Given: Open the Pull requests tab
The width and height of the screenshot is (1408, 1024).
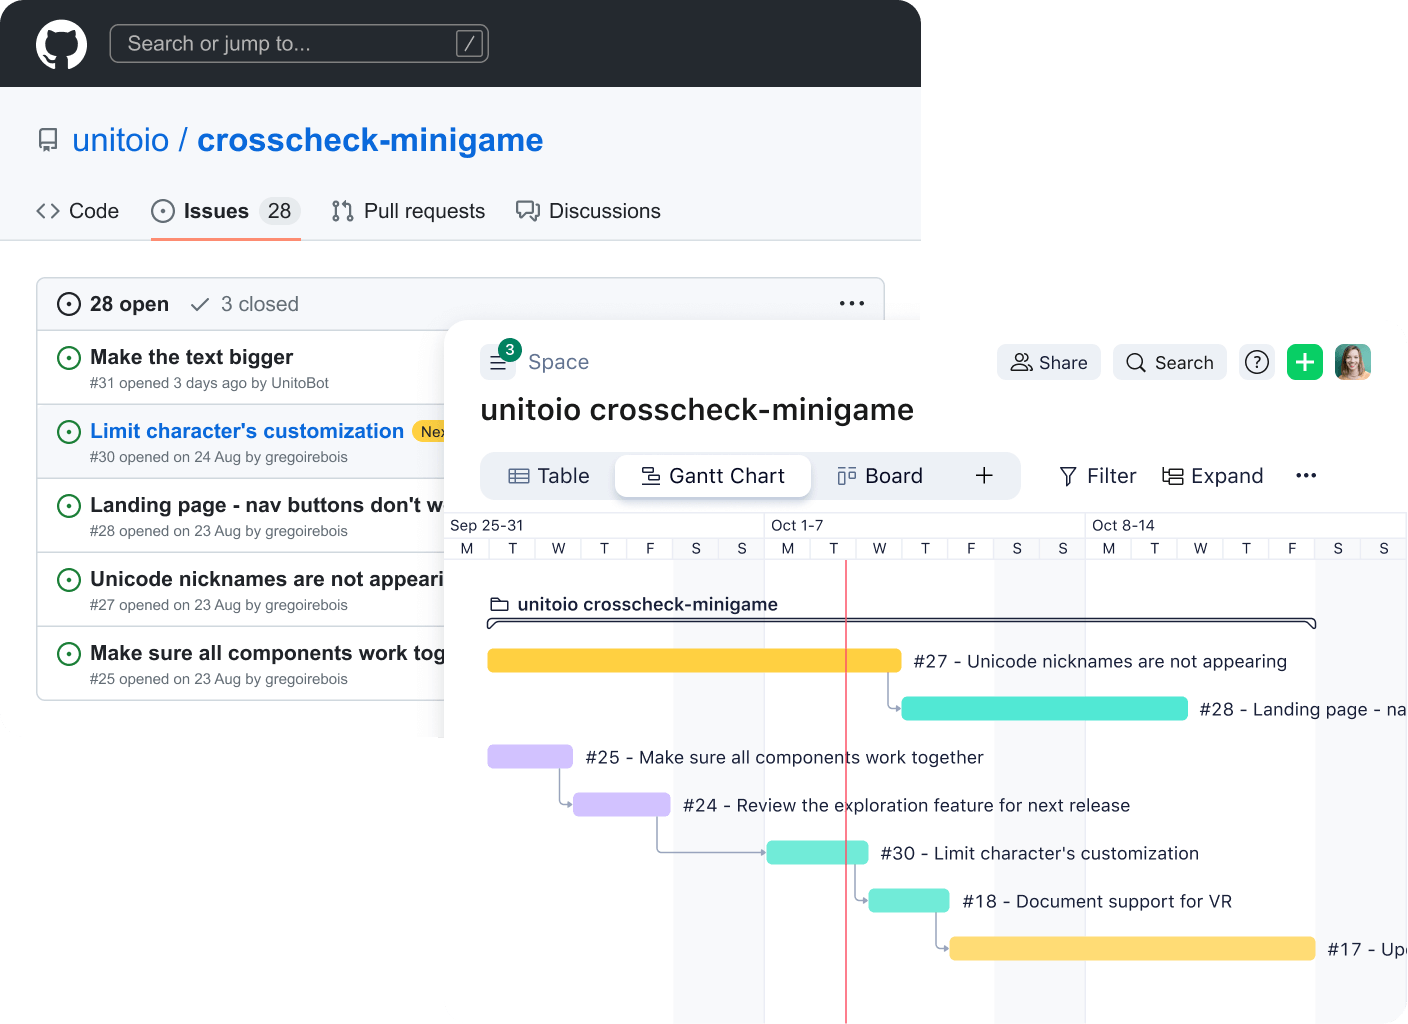Looking at the screenshot, I should coord(408,211).
